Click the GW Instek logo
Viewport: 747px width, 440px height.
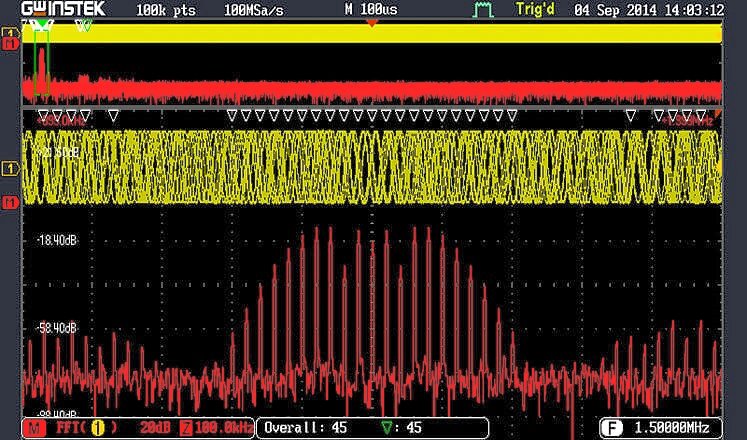[x=63, y=9]
